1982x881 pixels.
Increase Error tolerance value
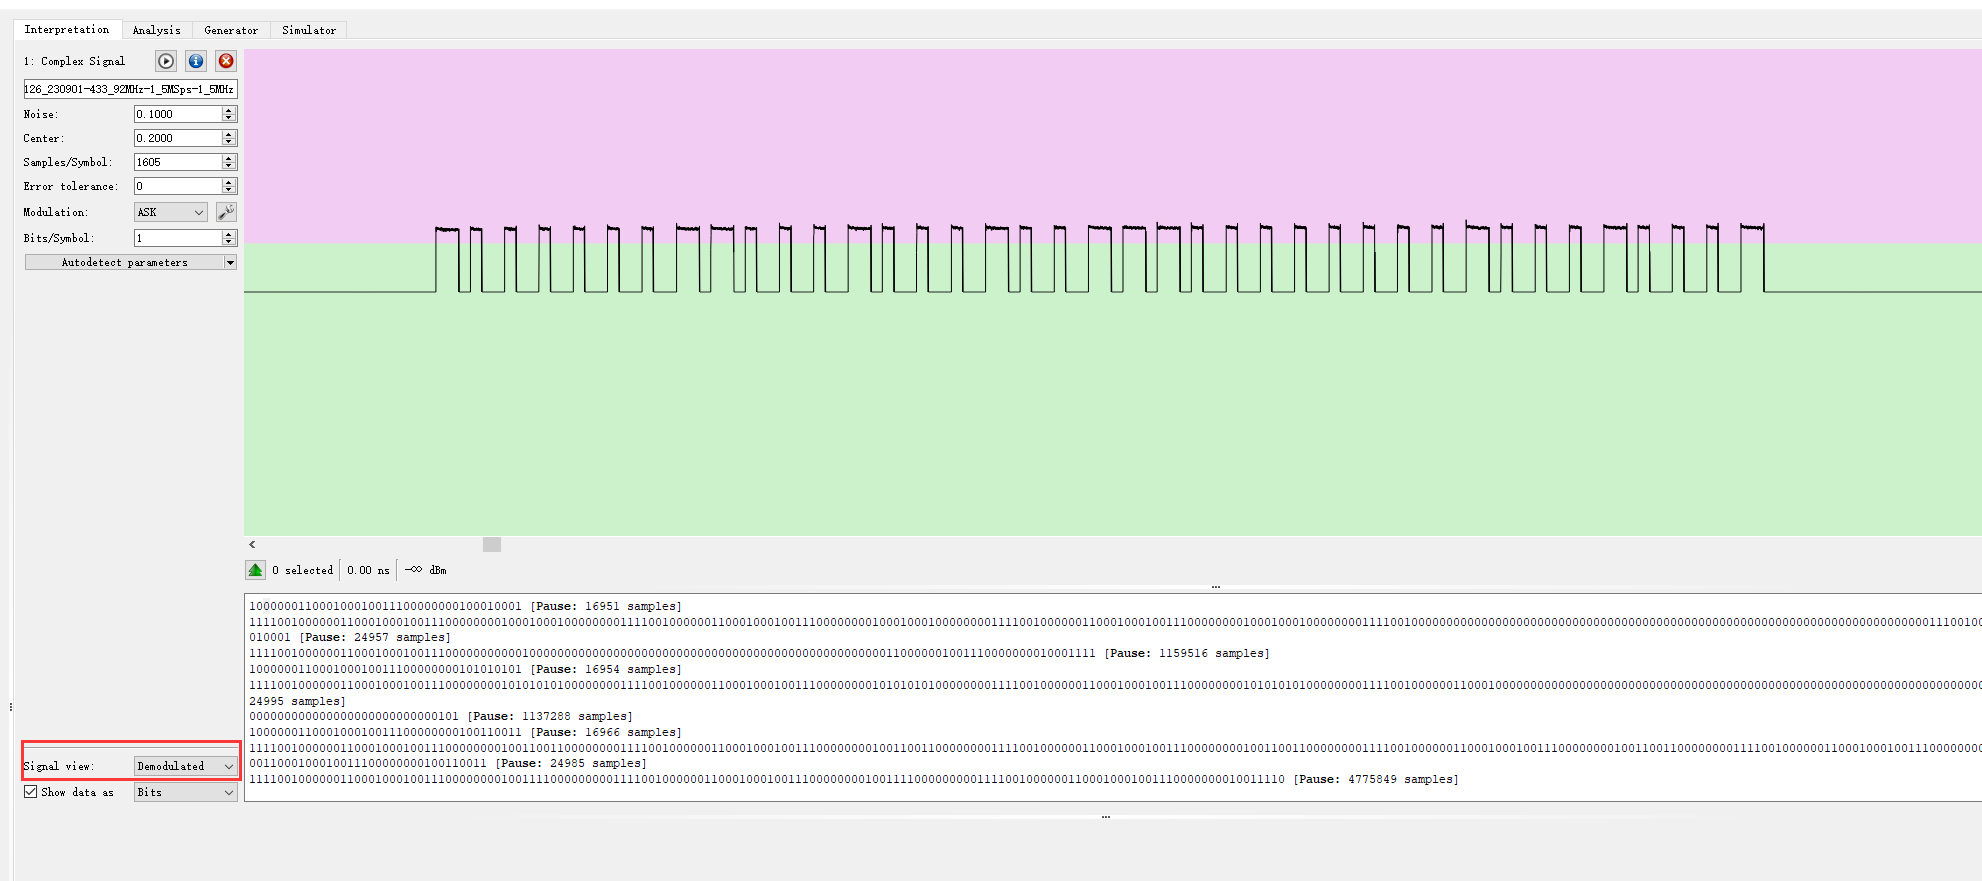229,183
